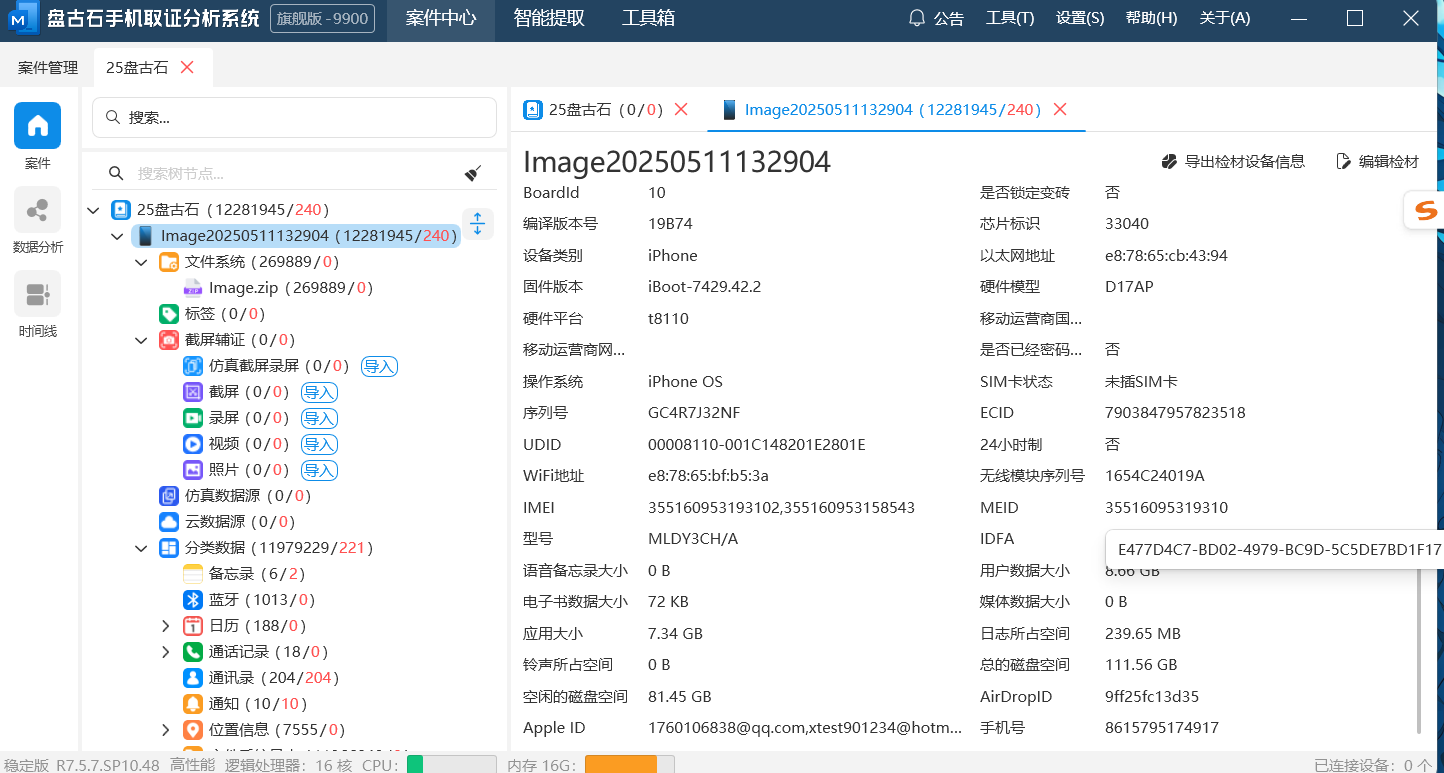Click the serial number GC4R7J32NF
Image resolution: width=1444 pixels, height=773 pixels.
tap(694, 413)
